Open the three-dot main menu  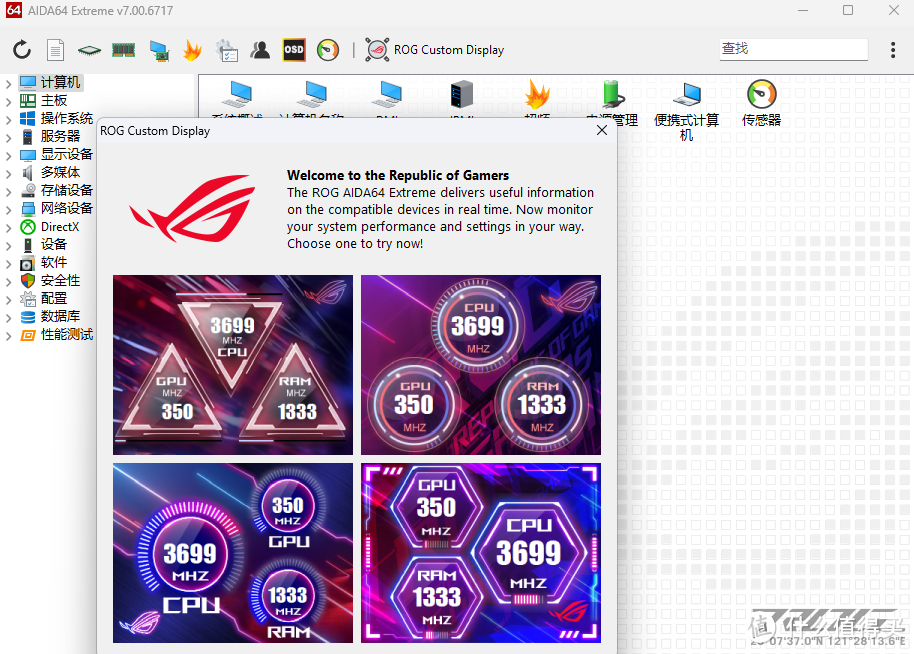[892, 50]
